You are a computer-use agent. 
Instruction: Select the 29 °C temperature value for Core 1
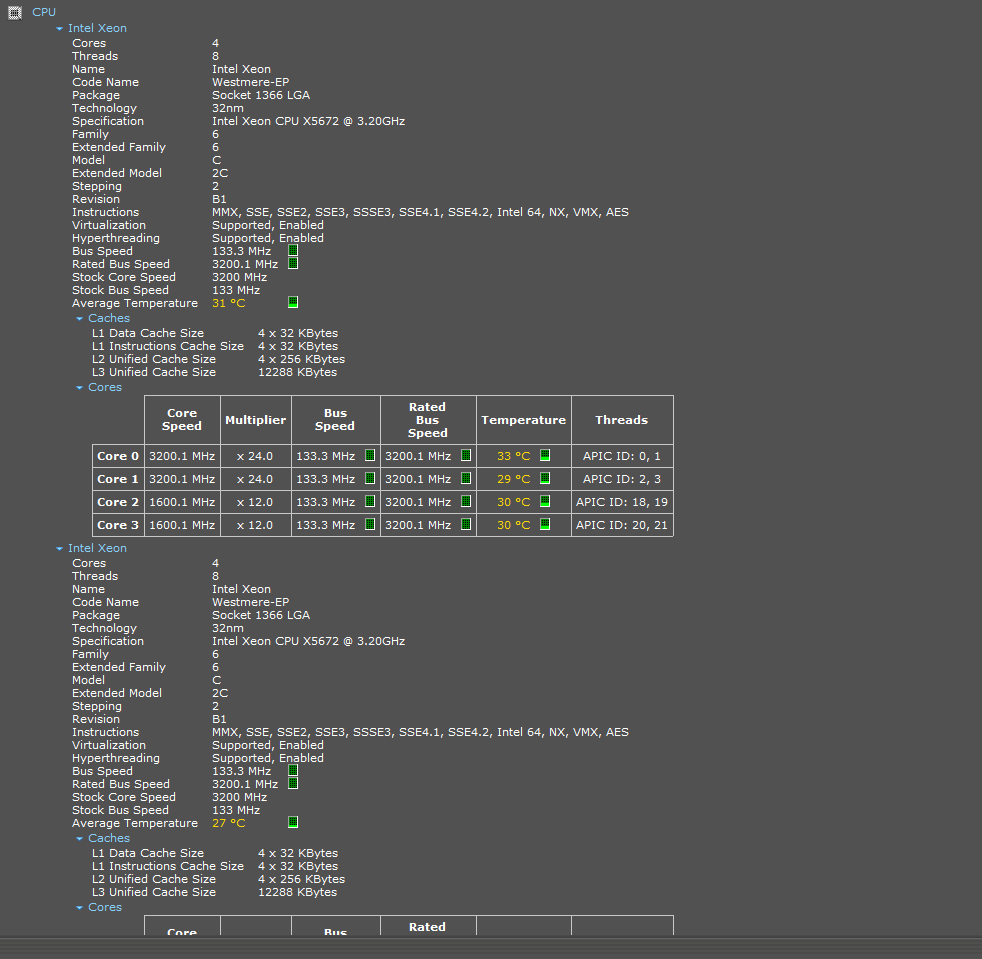[x=514, y=479]
